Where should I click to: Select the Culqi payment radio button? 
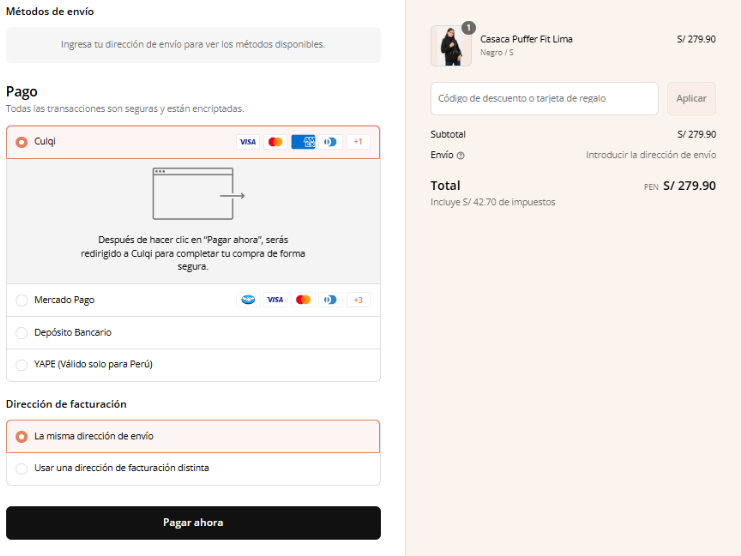coord(21,142)
